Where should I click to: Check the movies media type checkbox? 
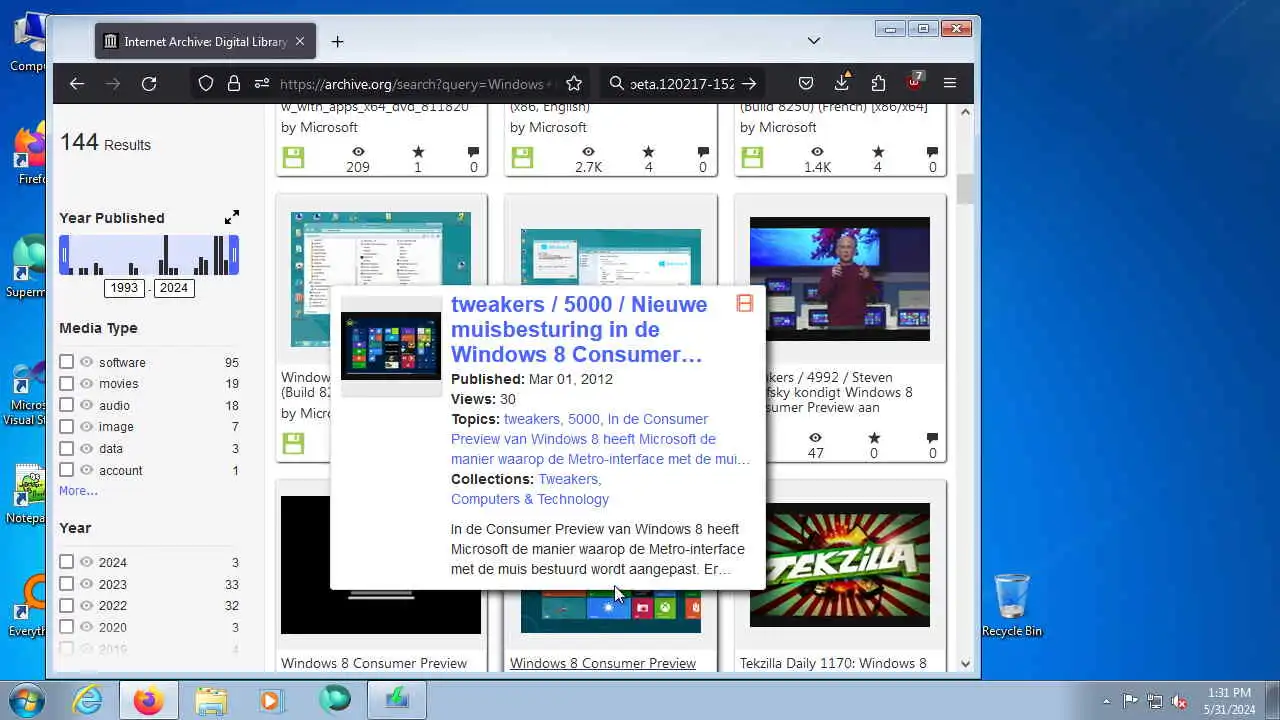[66, 383]
